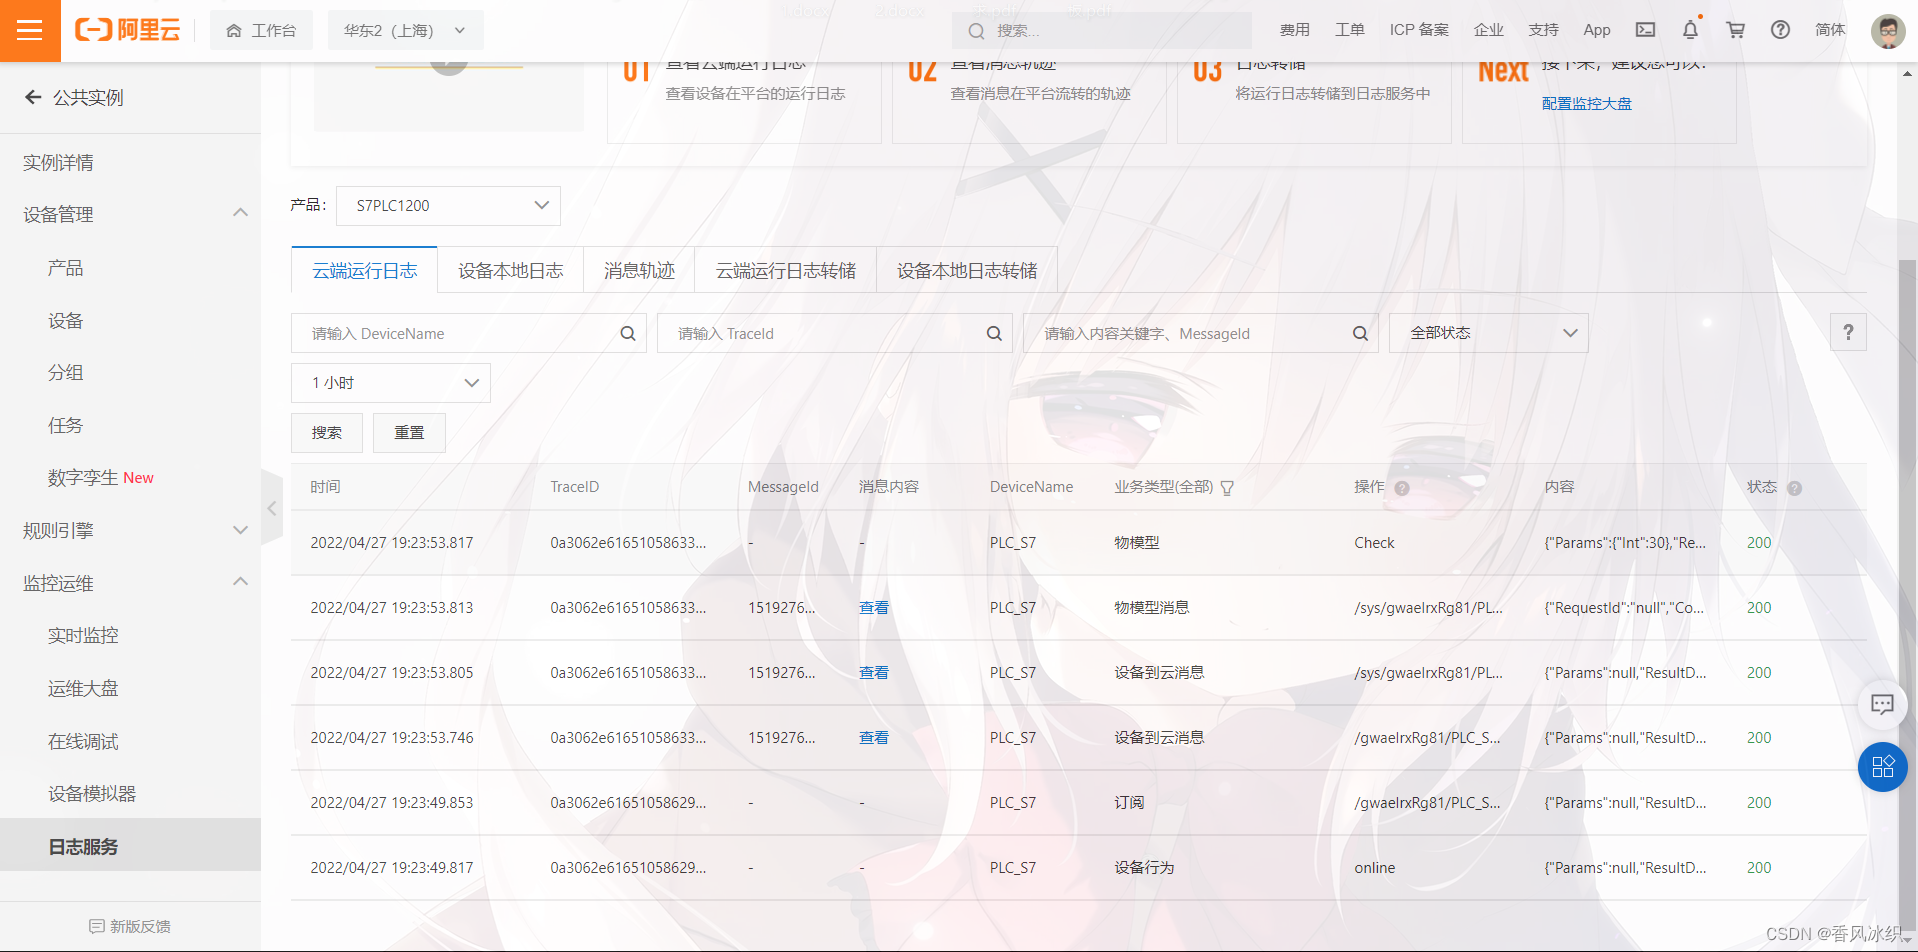Open 工作台 workbench
This screenshot has height=952, width=1918.
tap(261, 30)
